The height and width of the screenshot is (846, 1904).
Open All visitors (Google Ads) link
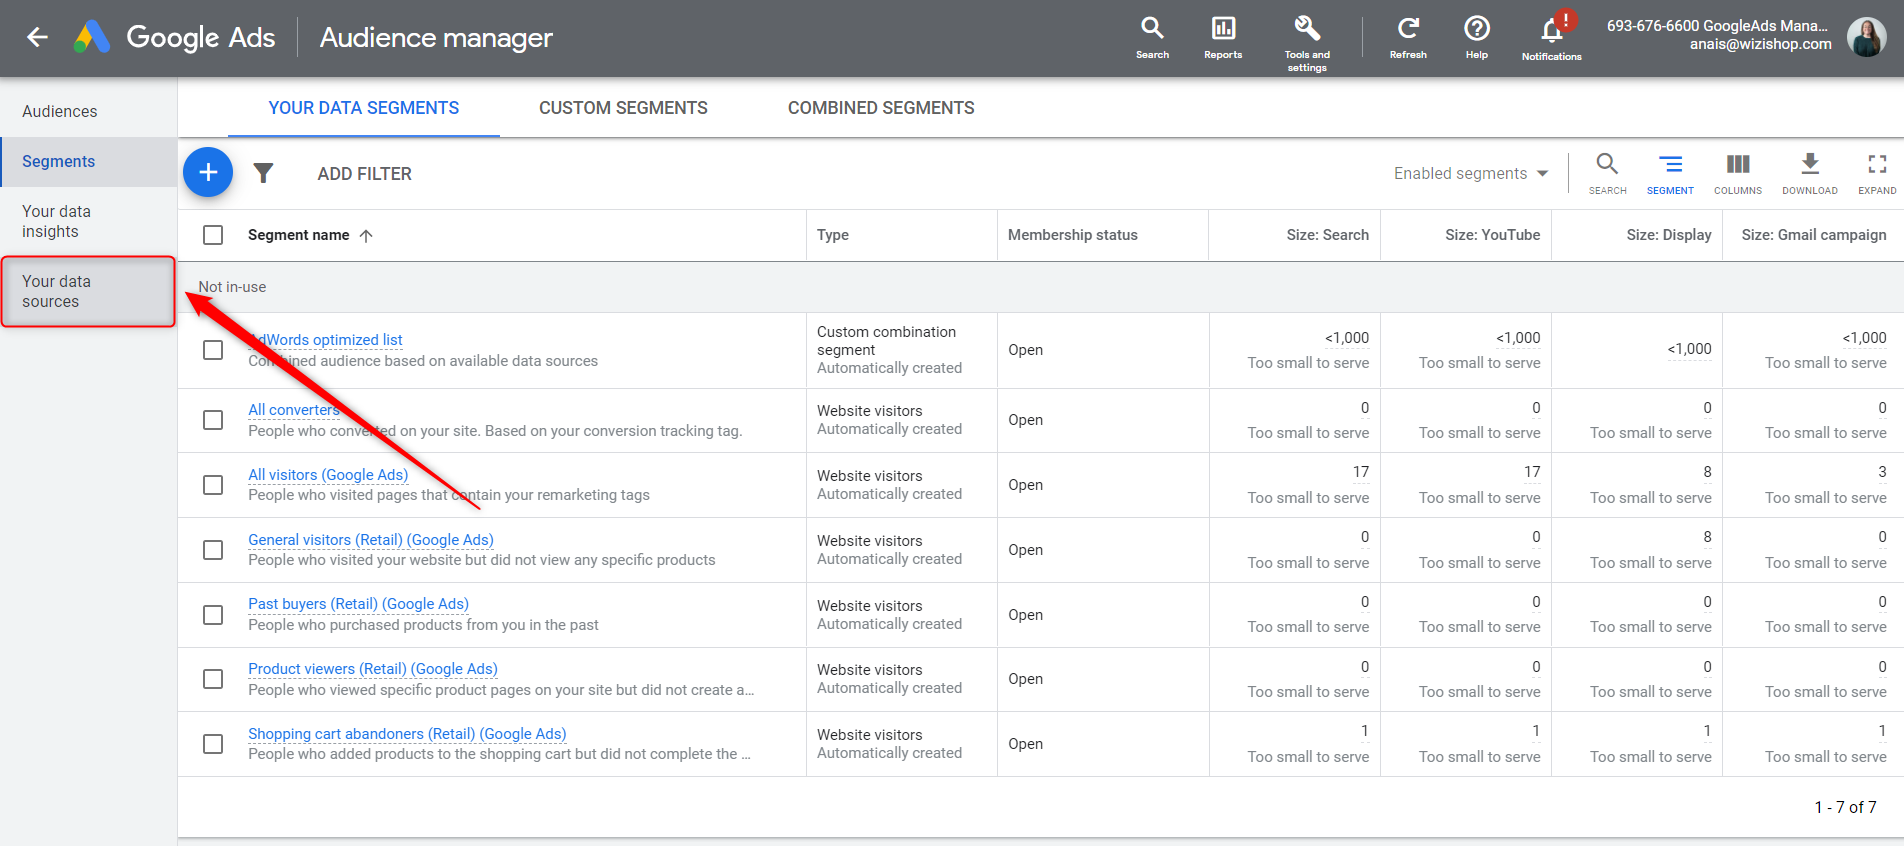[x=328, y=475]
